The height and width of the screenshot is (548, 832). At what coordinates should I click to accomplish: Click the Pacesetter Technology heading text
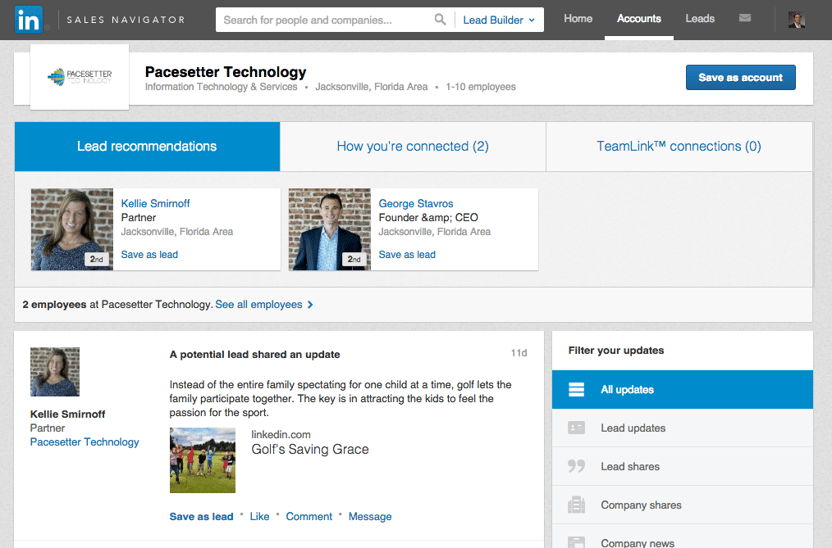[226, 72]
